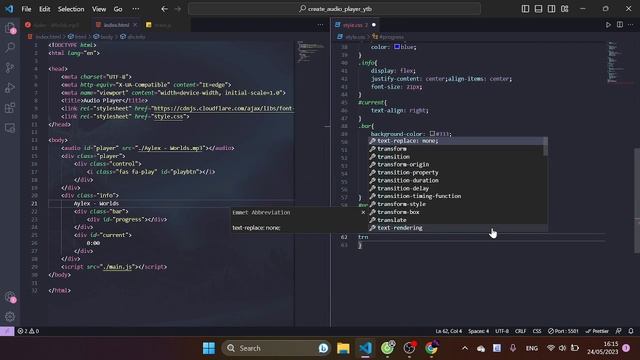Open the Source Control view
Image resolution: width=640 pixels, height=360 pixels.
(10, 67)
